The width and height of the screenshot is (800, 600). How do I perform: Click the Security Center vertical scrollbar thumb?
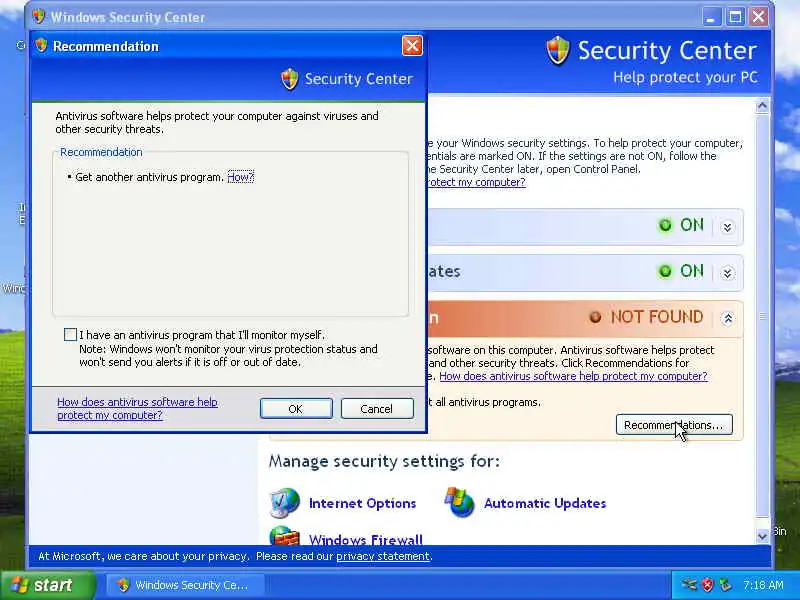point(762,316)
